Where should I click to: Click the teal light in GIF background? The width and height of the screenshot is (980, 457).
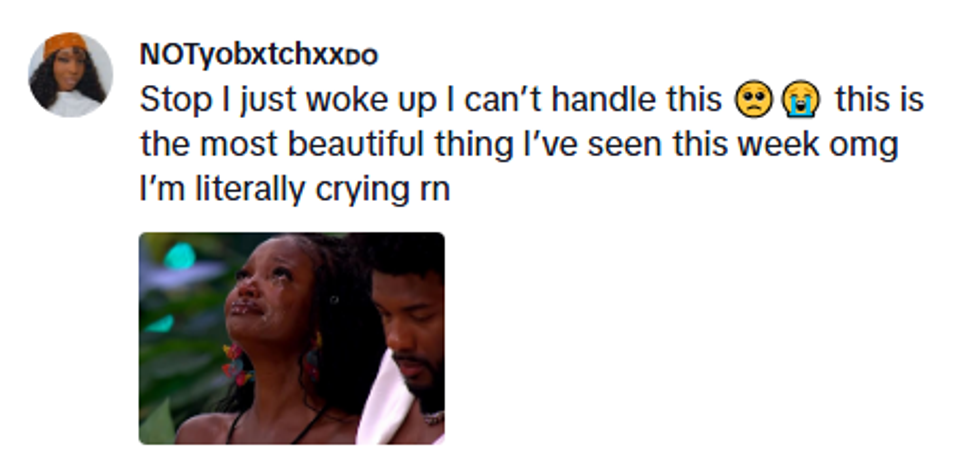tap(180, 256)
